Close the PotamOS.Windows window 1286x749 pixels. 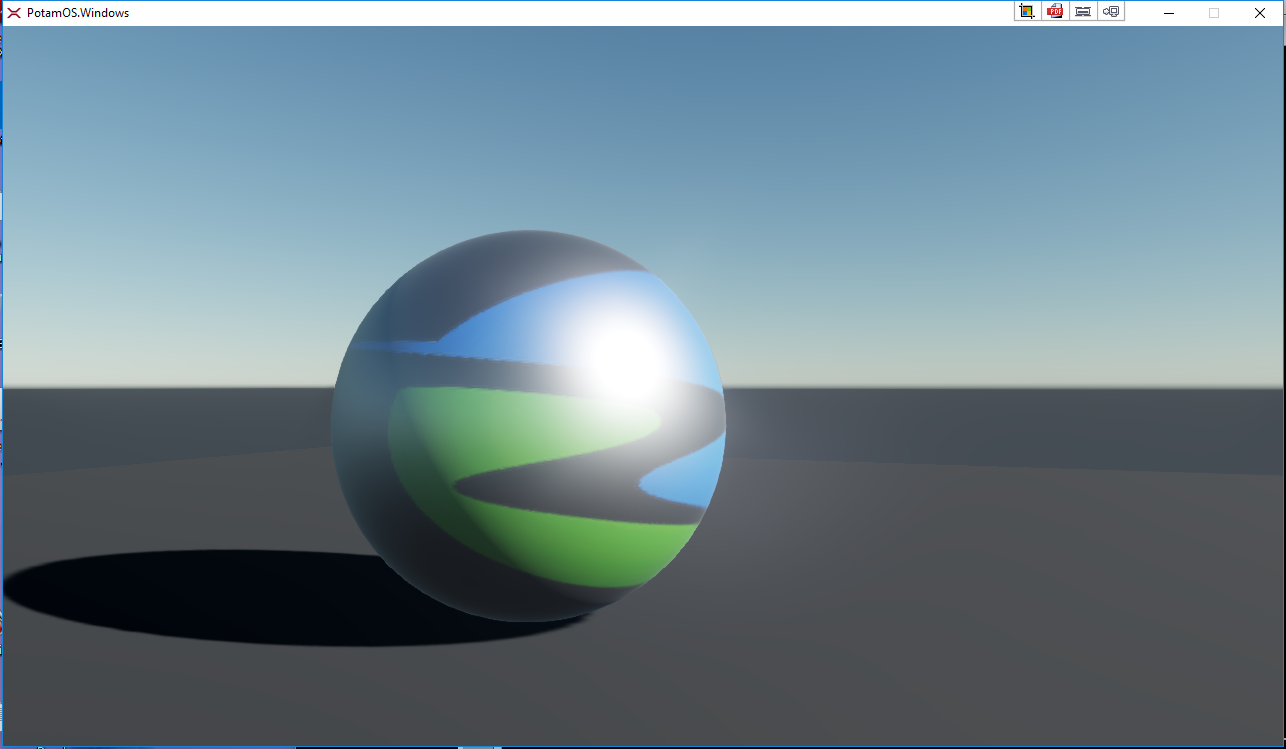coord(1260,13)
